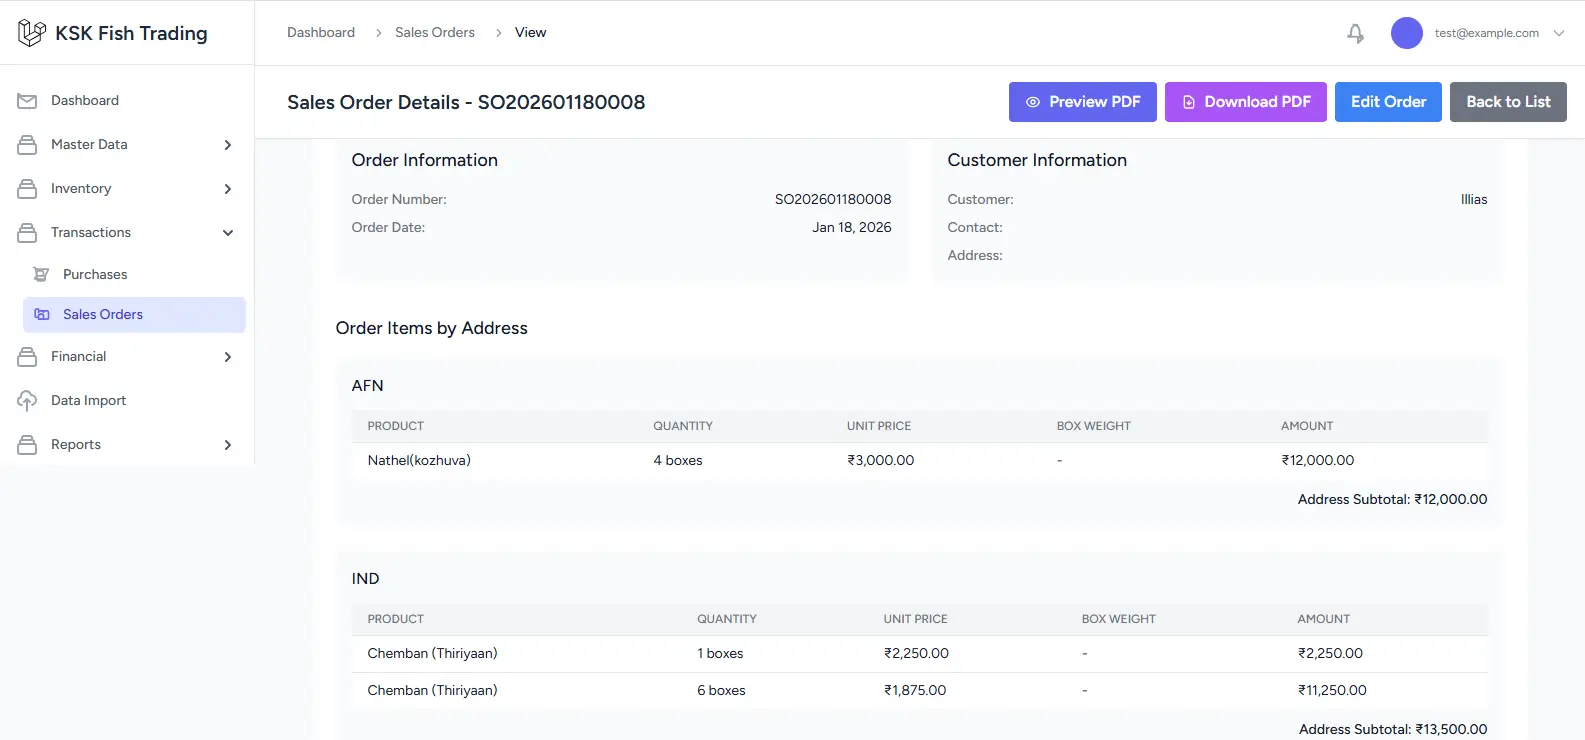Click the Purchases cart icon

pos(41,275)
